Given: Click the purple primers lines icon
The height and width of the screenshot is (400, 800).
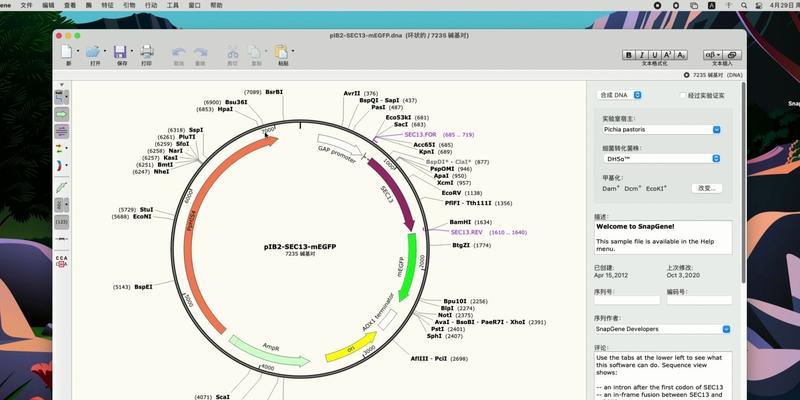Looking at the screenshot, I should pyautogui.click(x=61, y=132).
